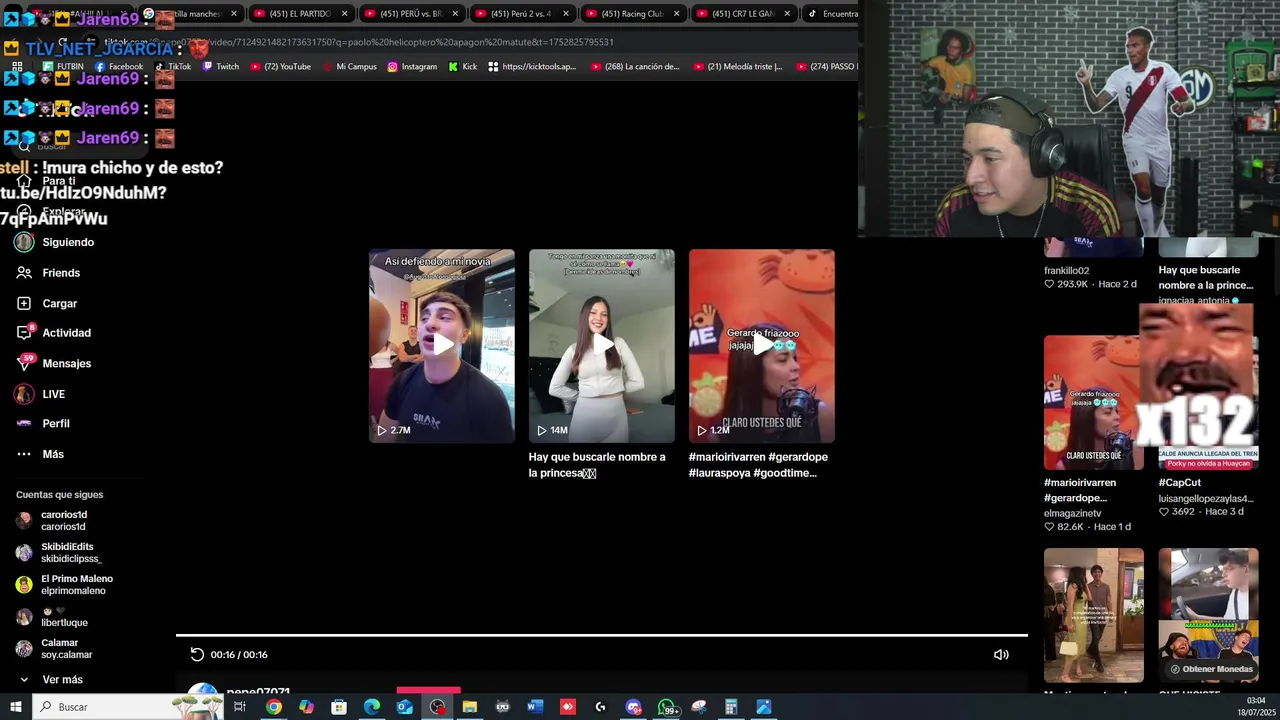Open Instagram bookmark
Image resolution: width=1280 pixels, height=720 pixels.
point(412,67)
